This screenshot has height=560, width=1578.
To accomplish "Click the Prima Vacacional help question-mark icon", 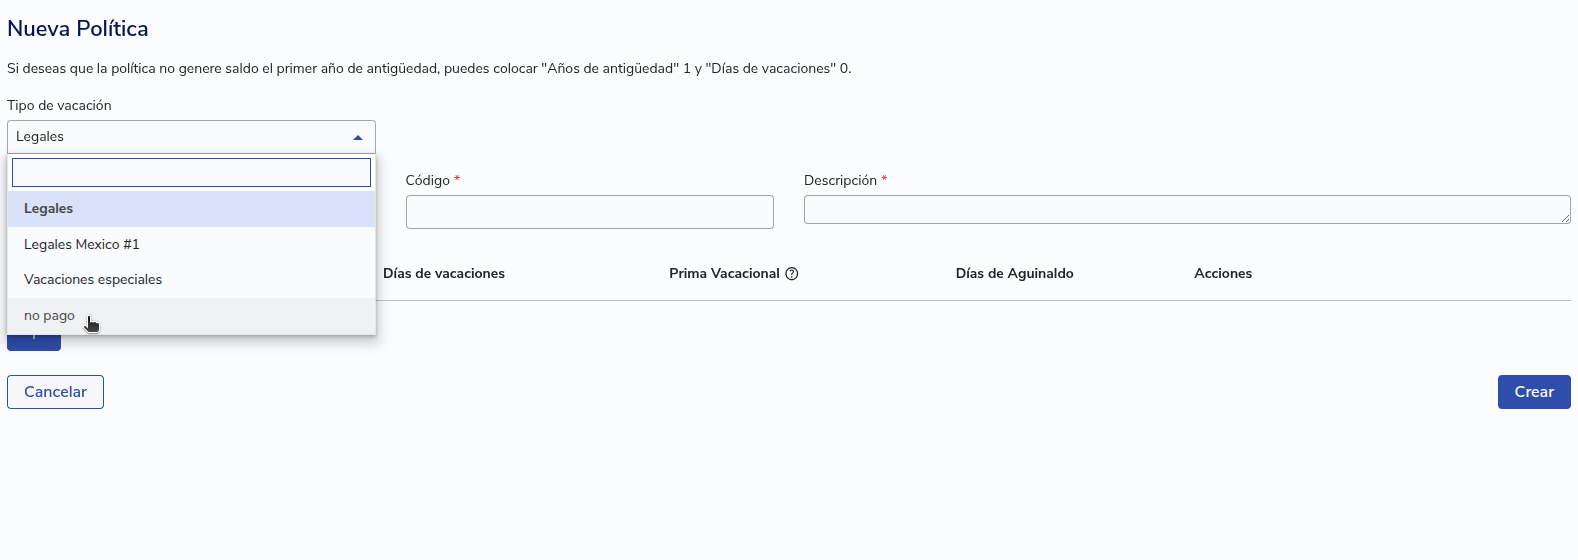I will (x=792, y=274).
